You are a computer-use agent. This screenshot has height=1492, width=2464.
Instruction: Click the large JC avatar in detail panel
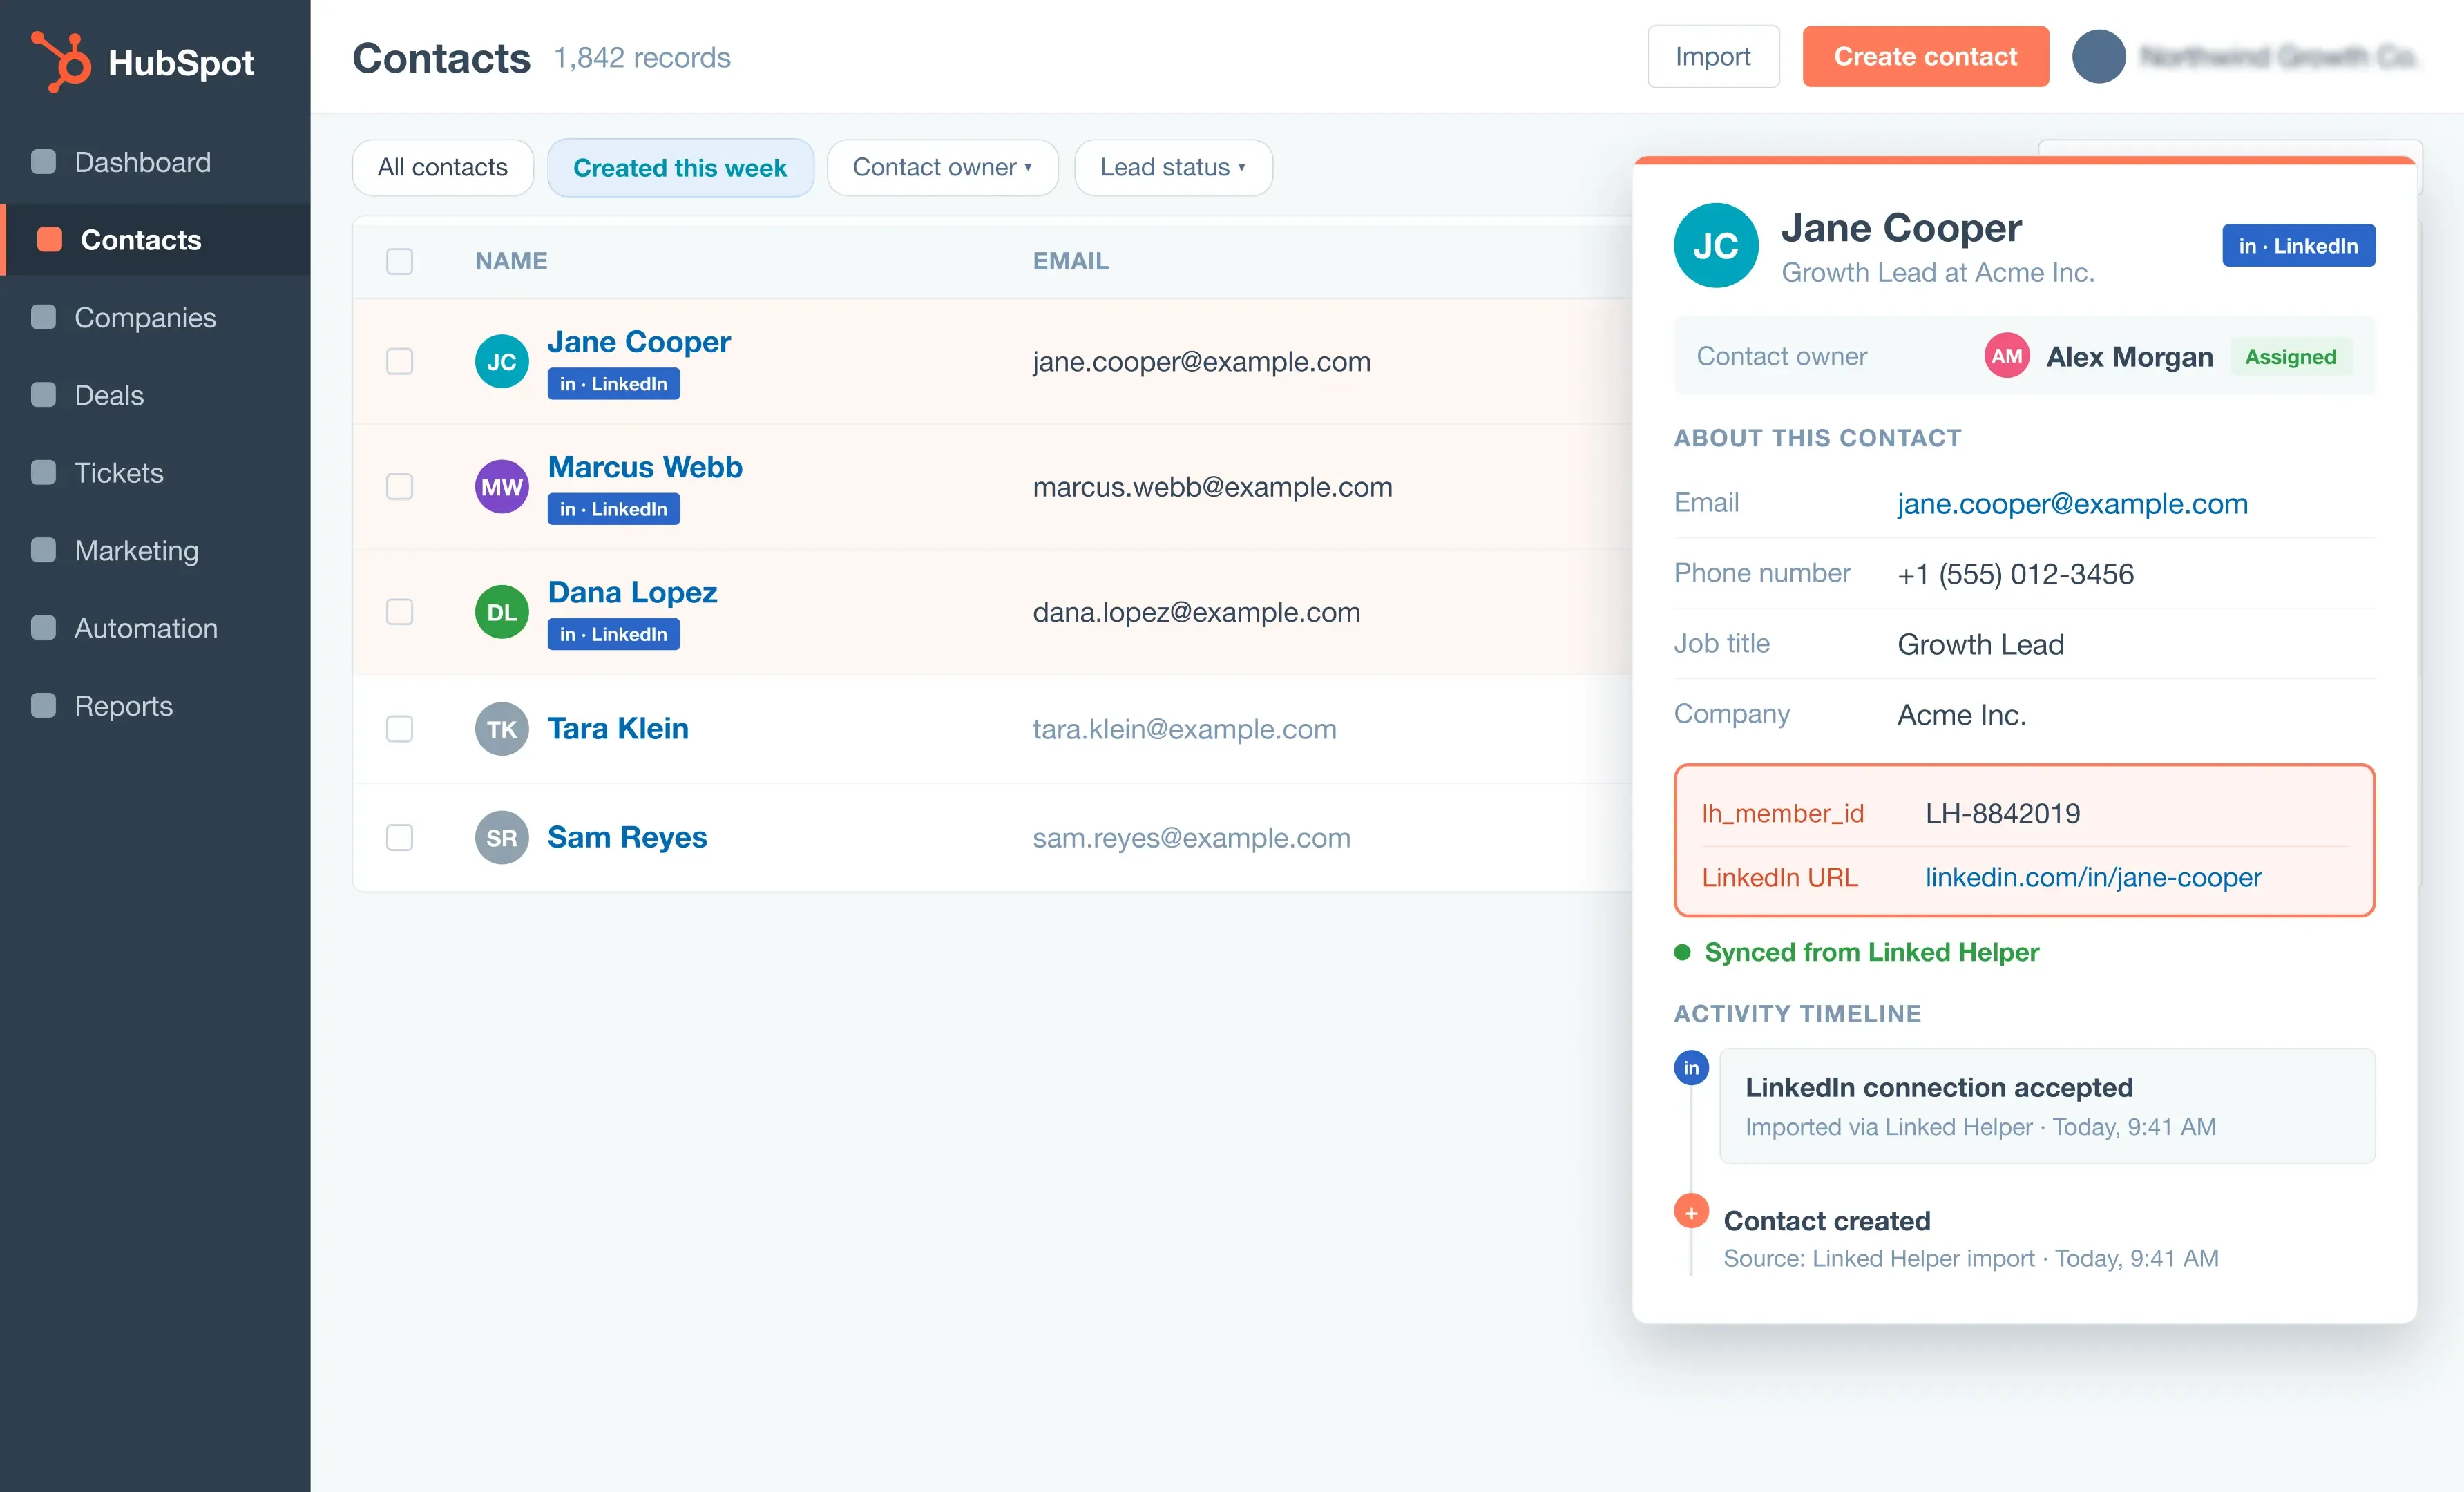tap(1716, 246)
